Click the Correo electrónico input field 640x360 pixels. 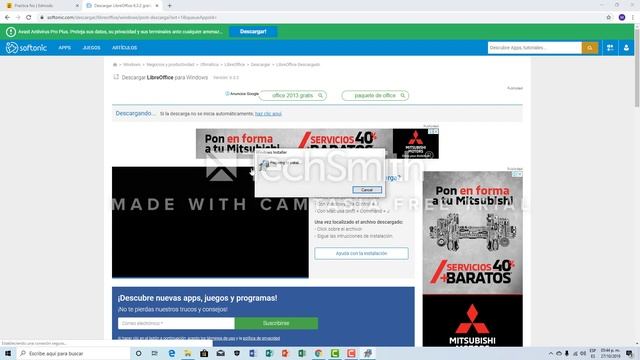coord(176,323)
